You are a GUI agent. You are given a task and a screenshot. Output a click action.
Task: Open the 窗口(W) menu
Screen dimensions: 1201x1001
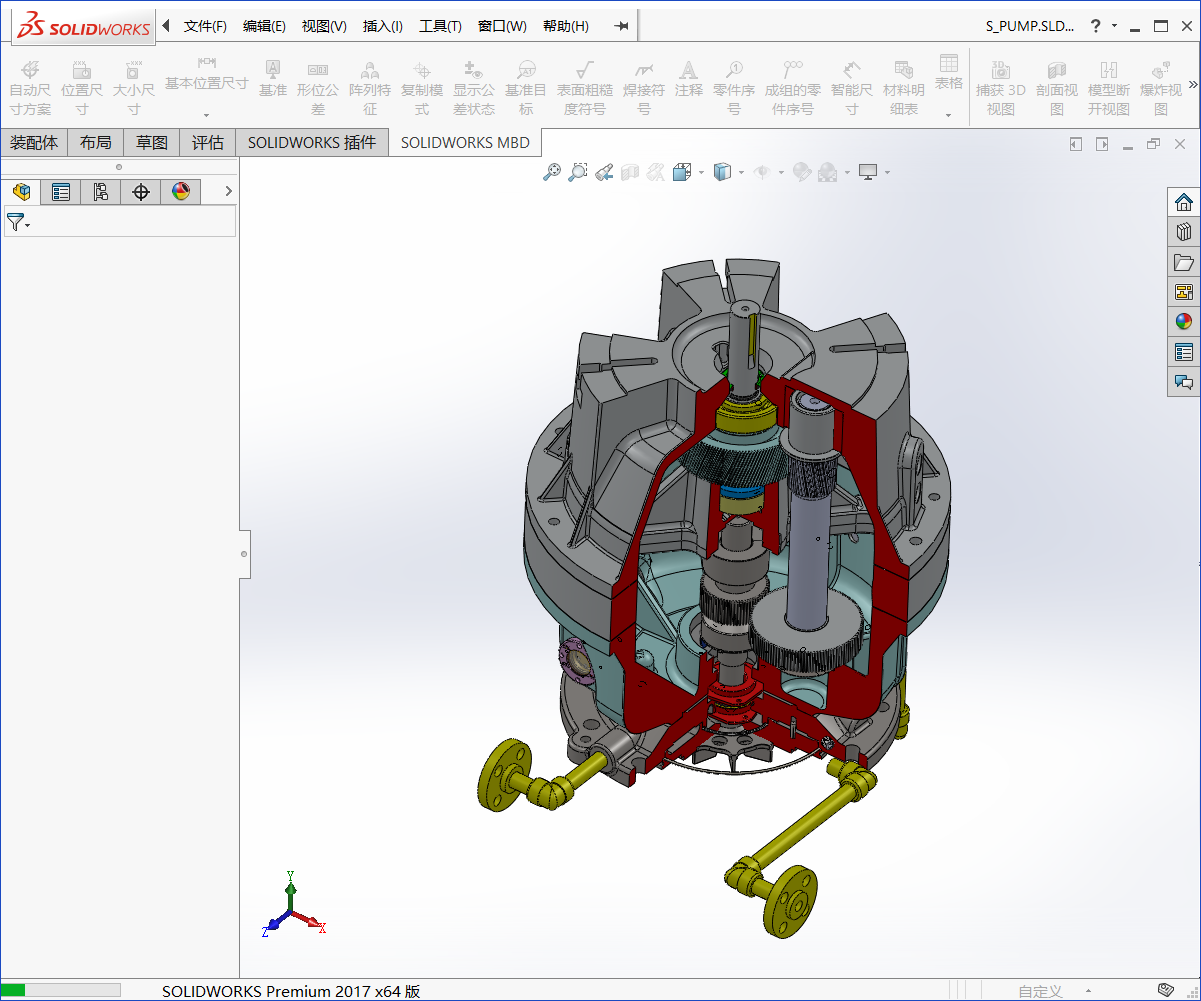pos(502,26)
